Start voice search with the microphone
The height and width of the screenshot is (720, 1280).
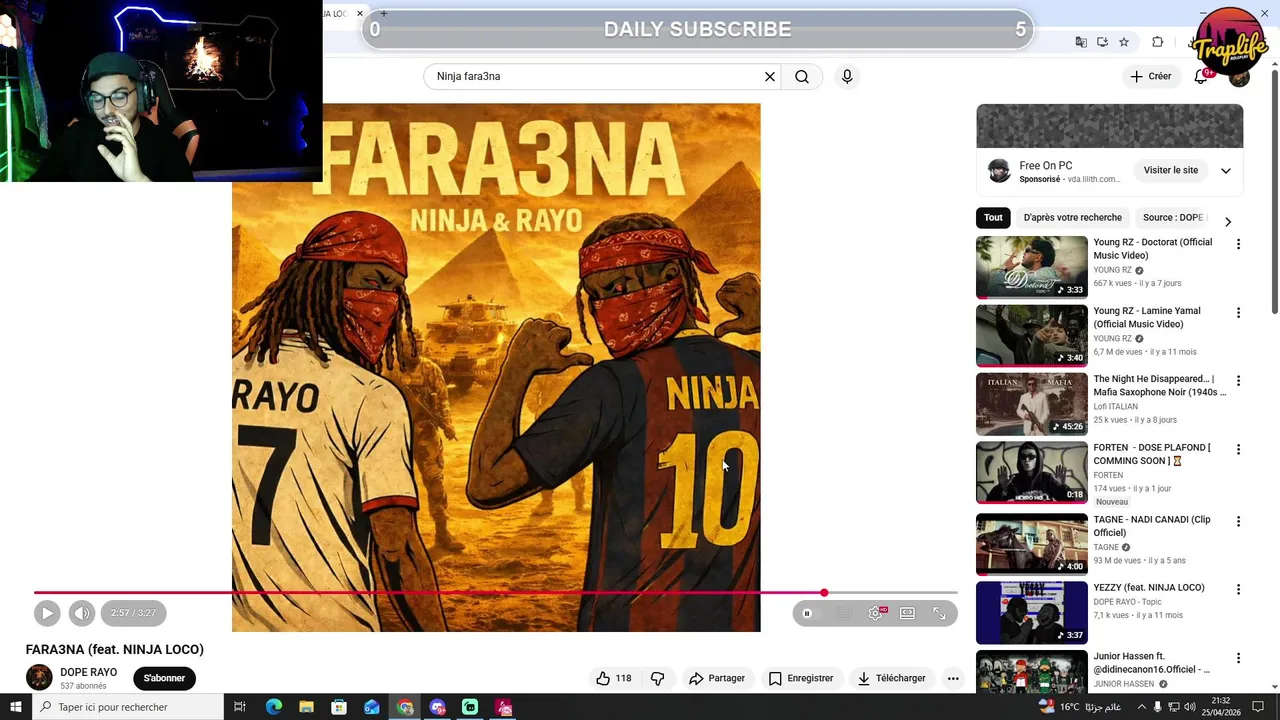tap(847, 76)
